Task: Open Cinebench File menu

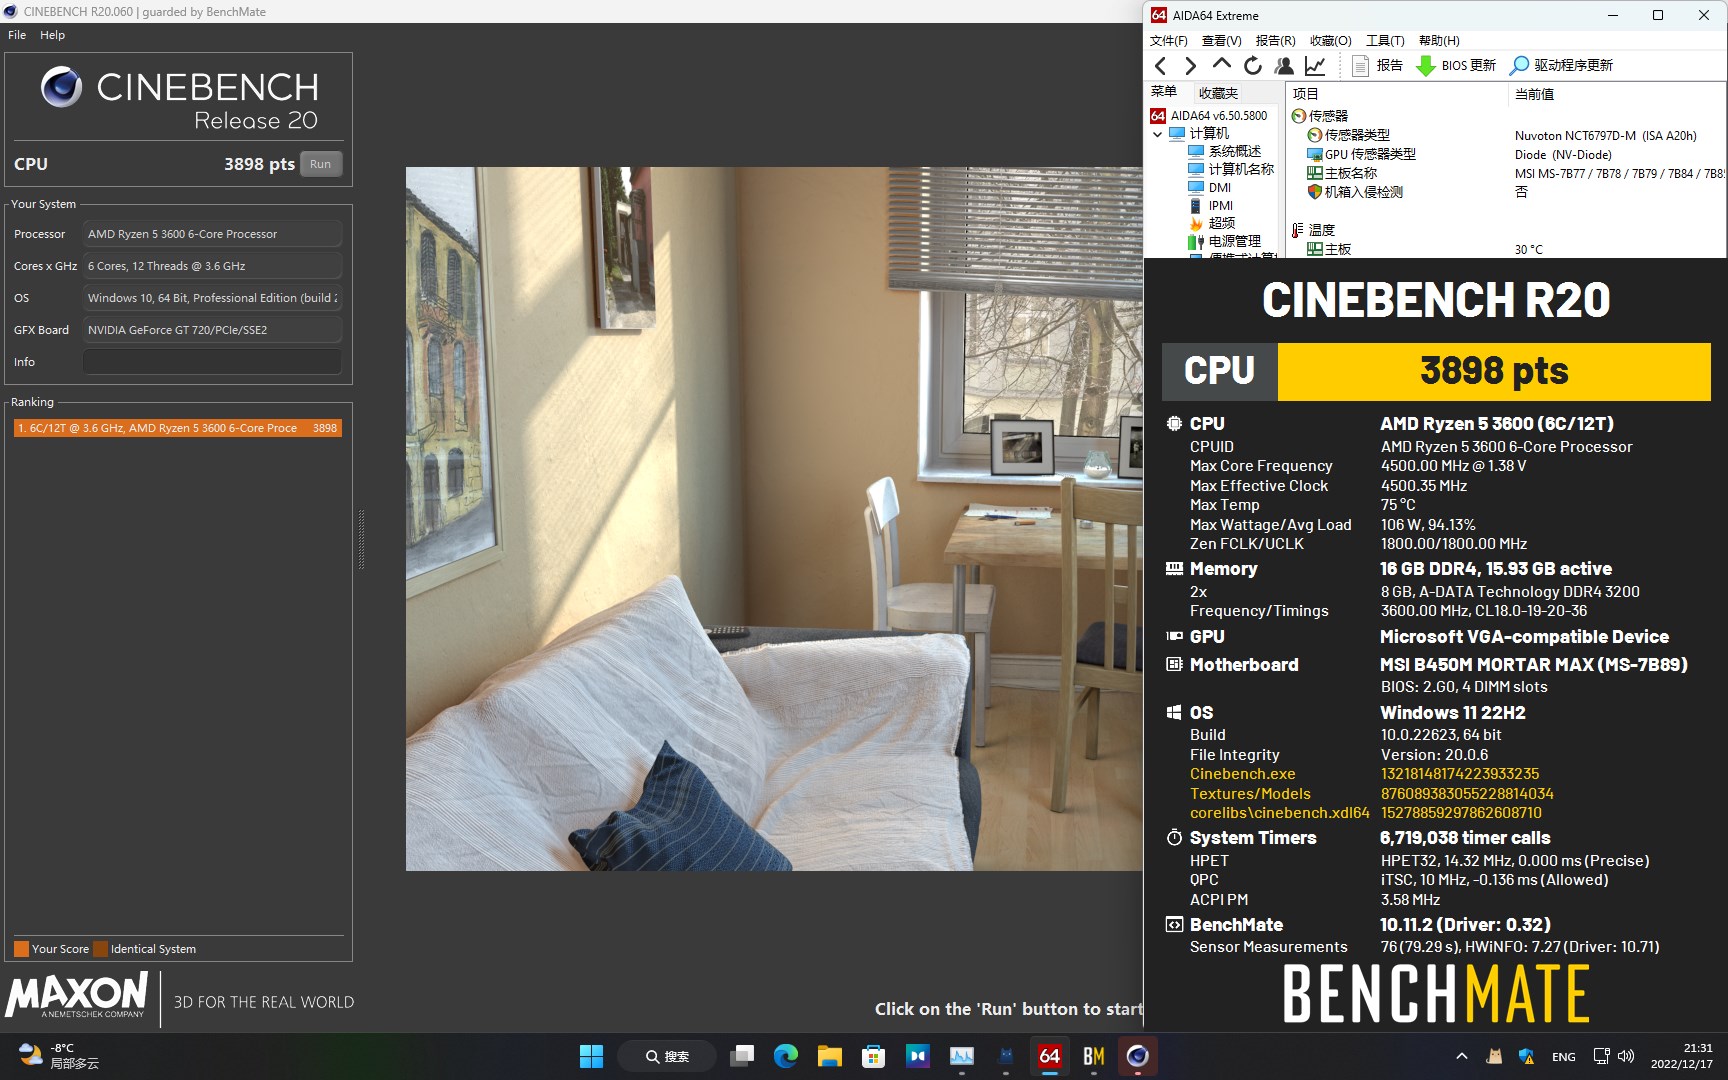Action: [x=17, y=35]
